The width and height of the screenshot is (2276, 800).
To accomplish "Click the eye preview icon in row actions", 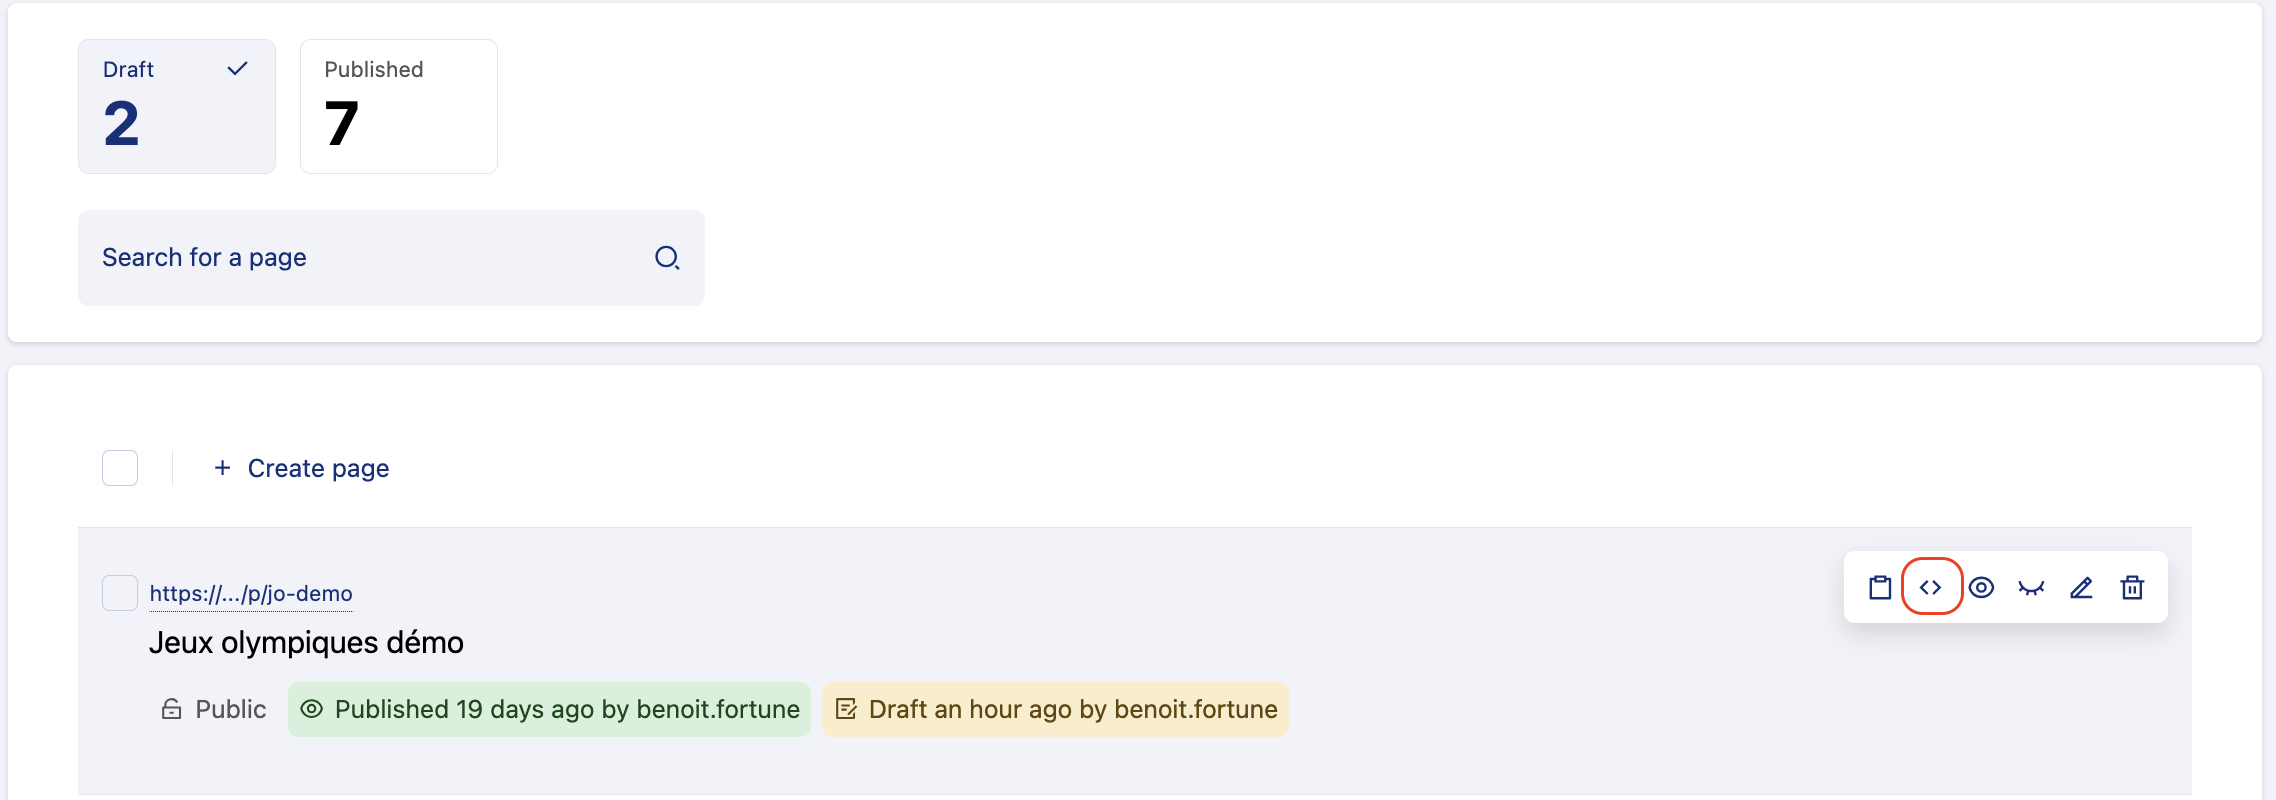I will coord(1981,588).
